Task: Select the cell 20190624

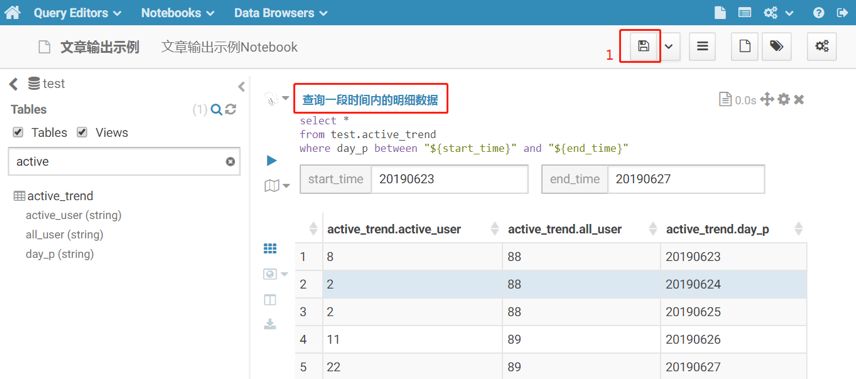Action: click(733, 285)
